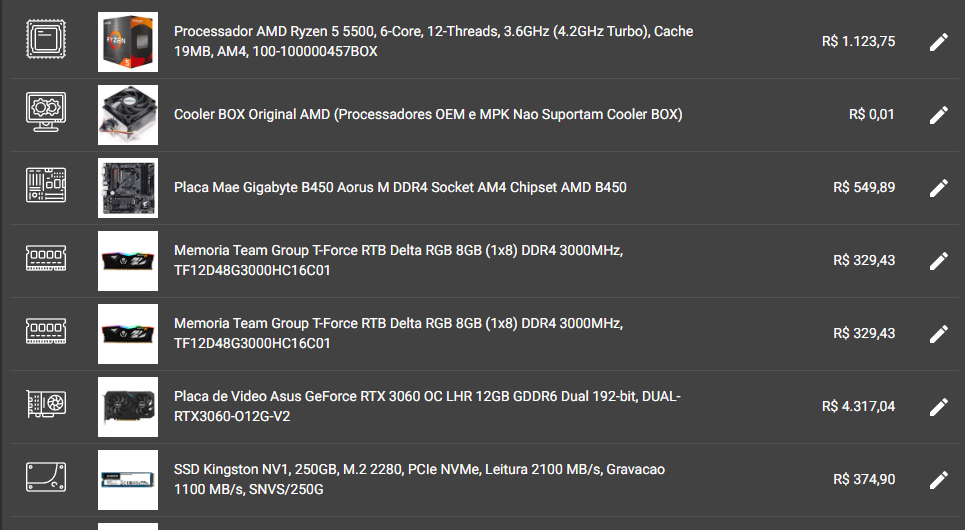Click the graphics card category icon
965x530 pixels.
click(46, 404)
